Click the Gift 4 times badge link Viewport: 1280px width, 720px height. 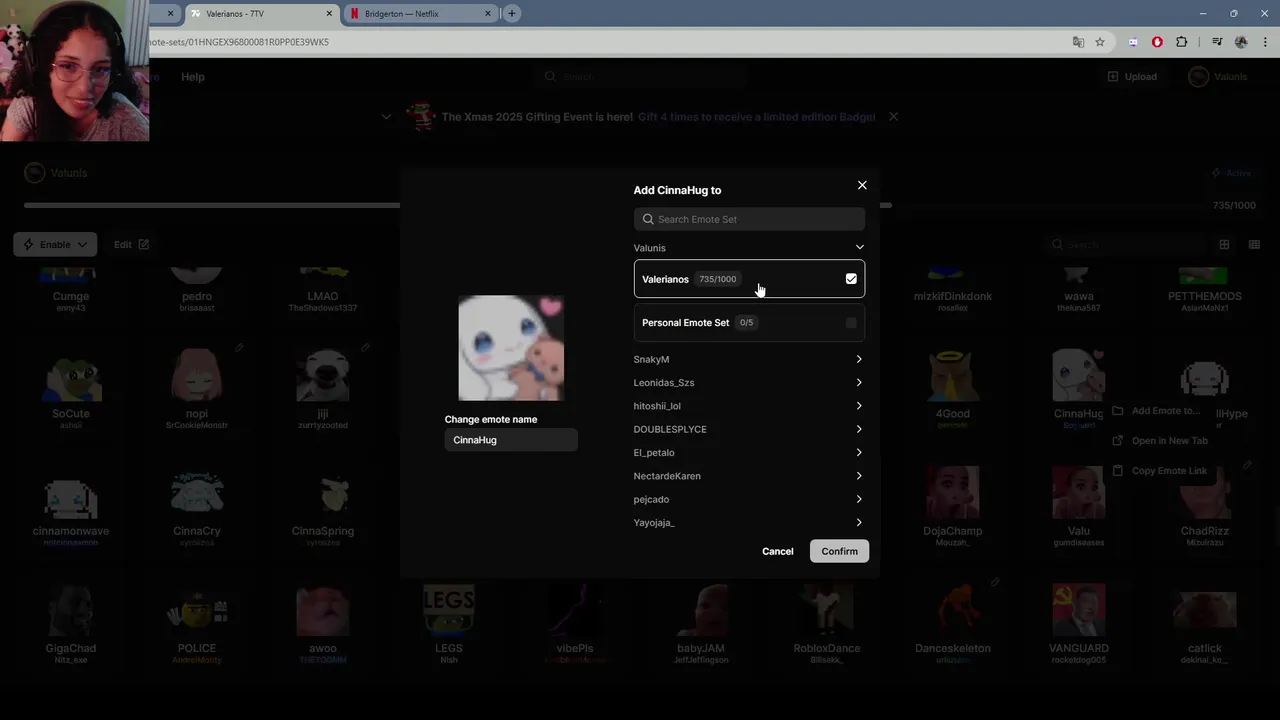pos(756,117)
